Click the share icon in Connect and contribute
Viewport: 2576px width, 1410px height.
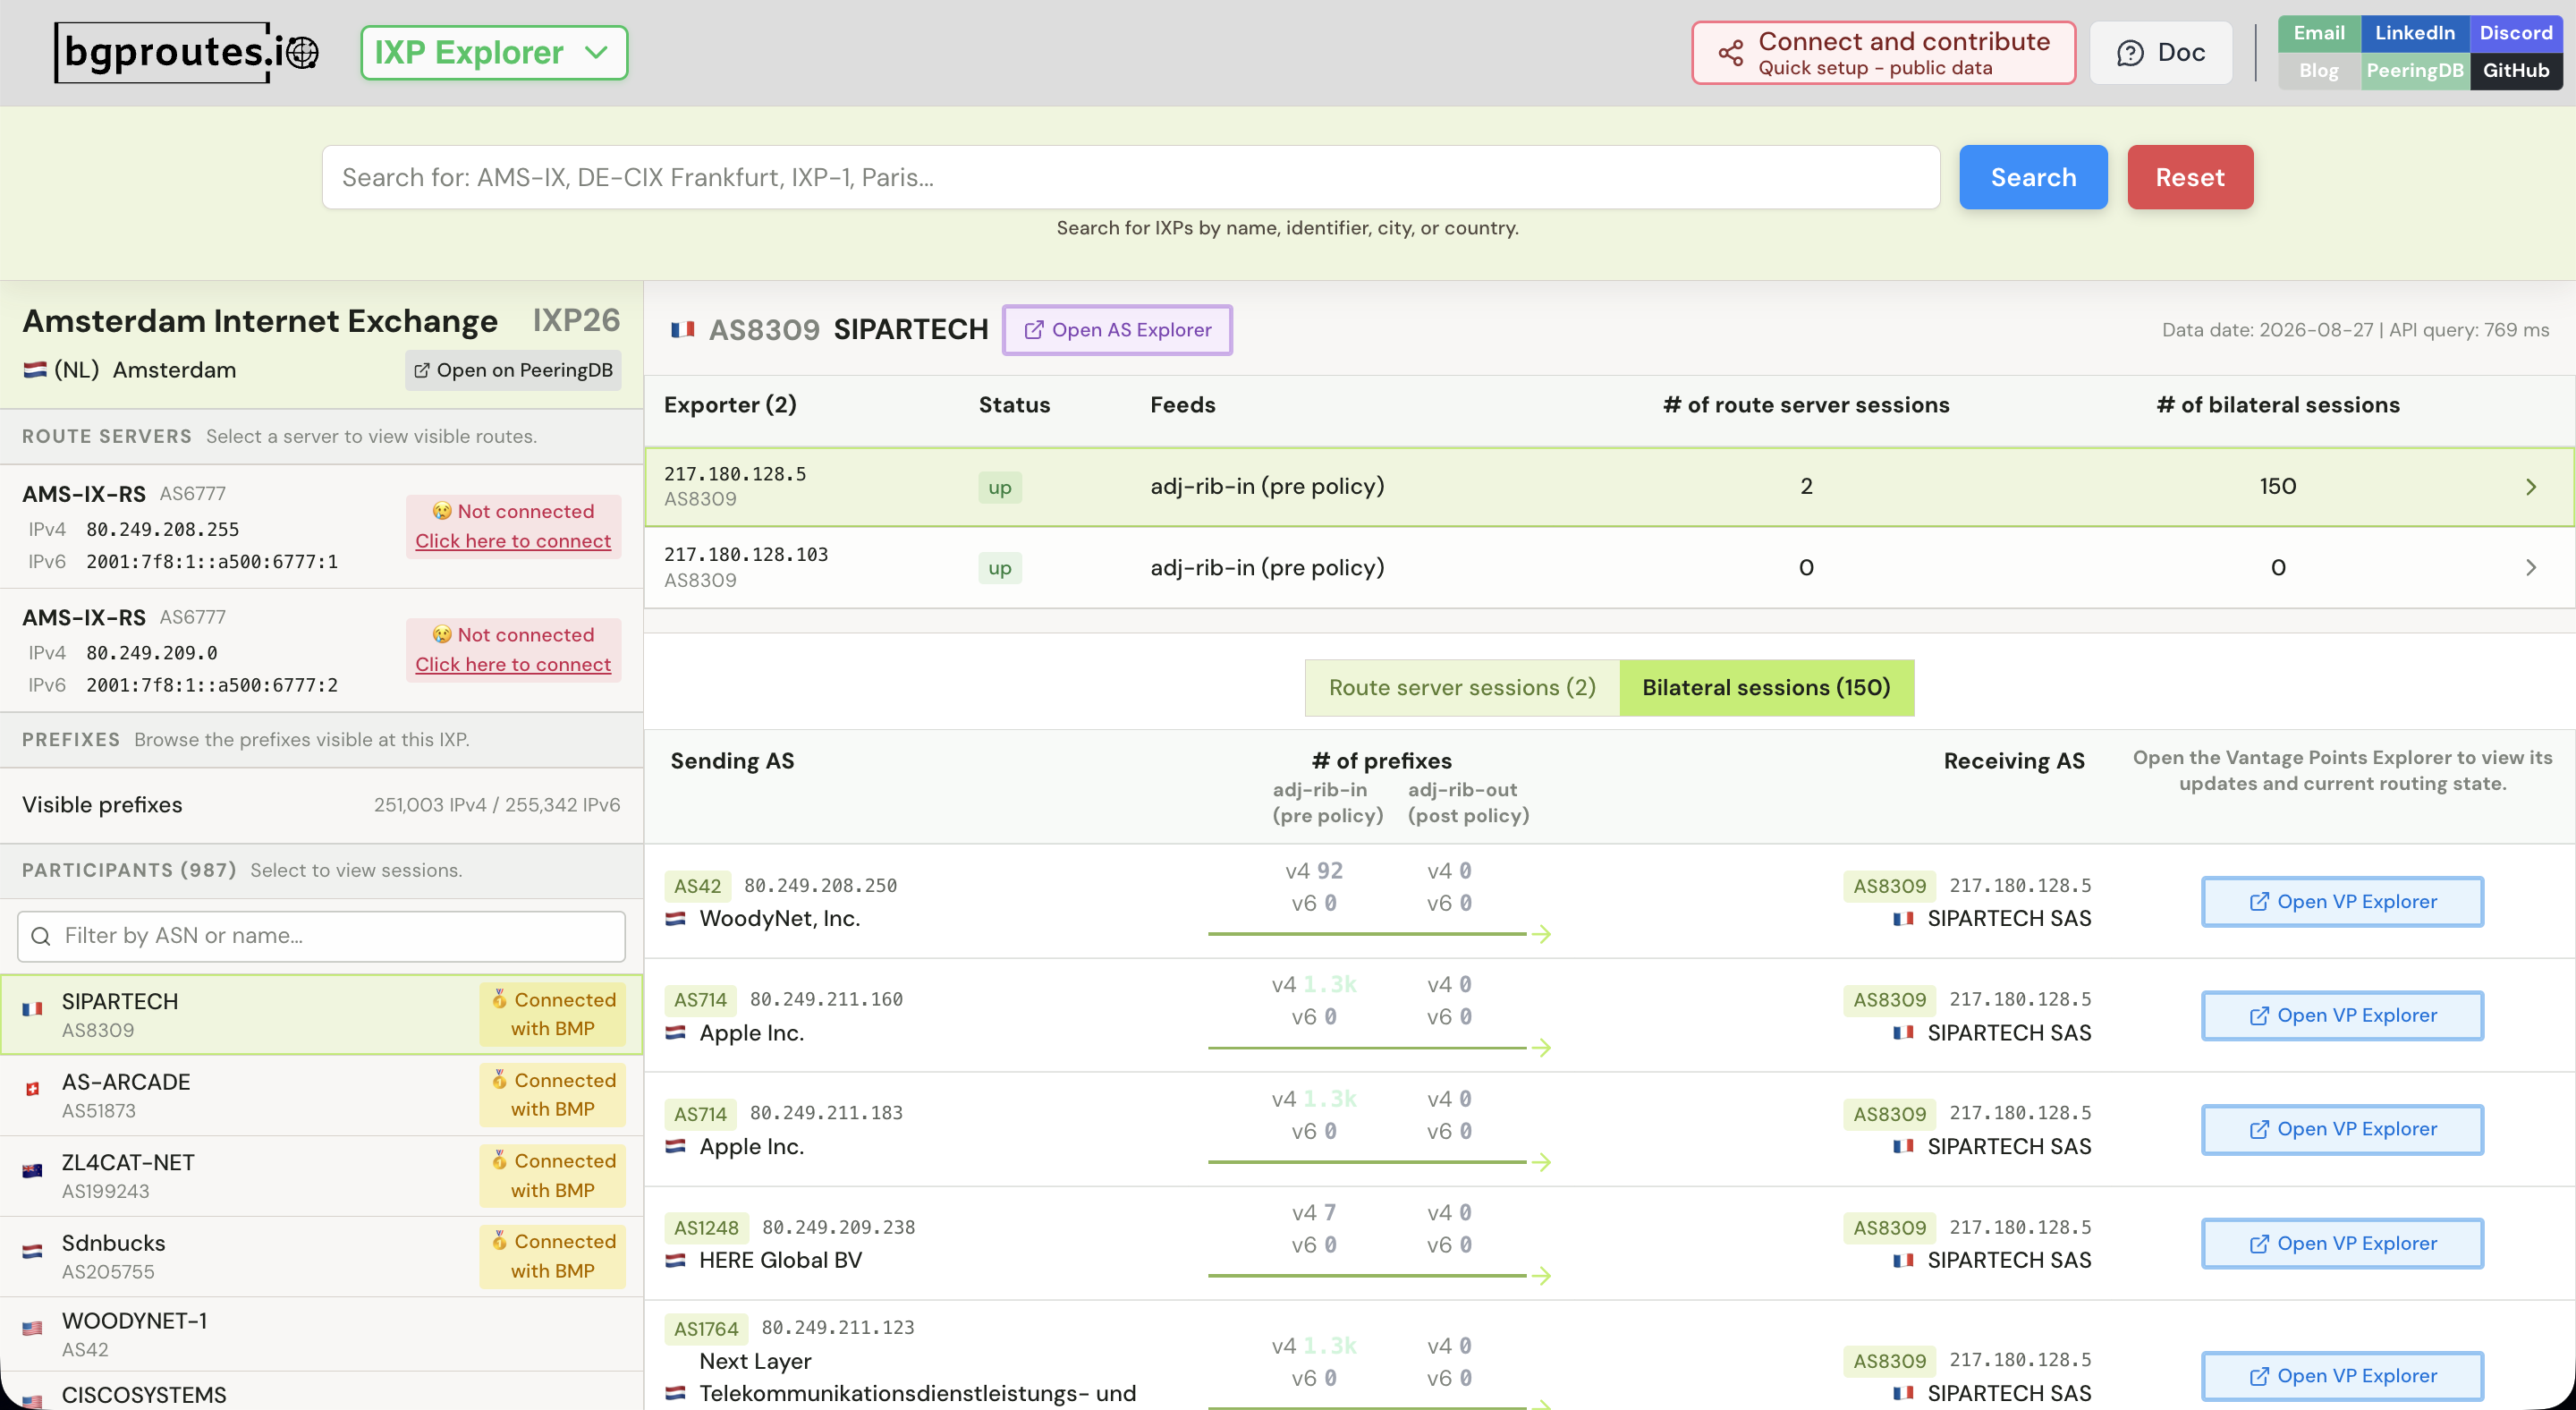[x=1731, y=53]
